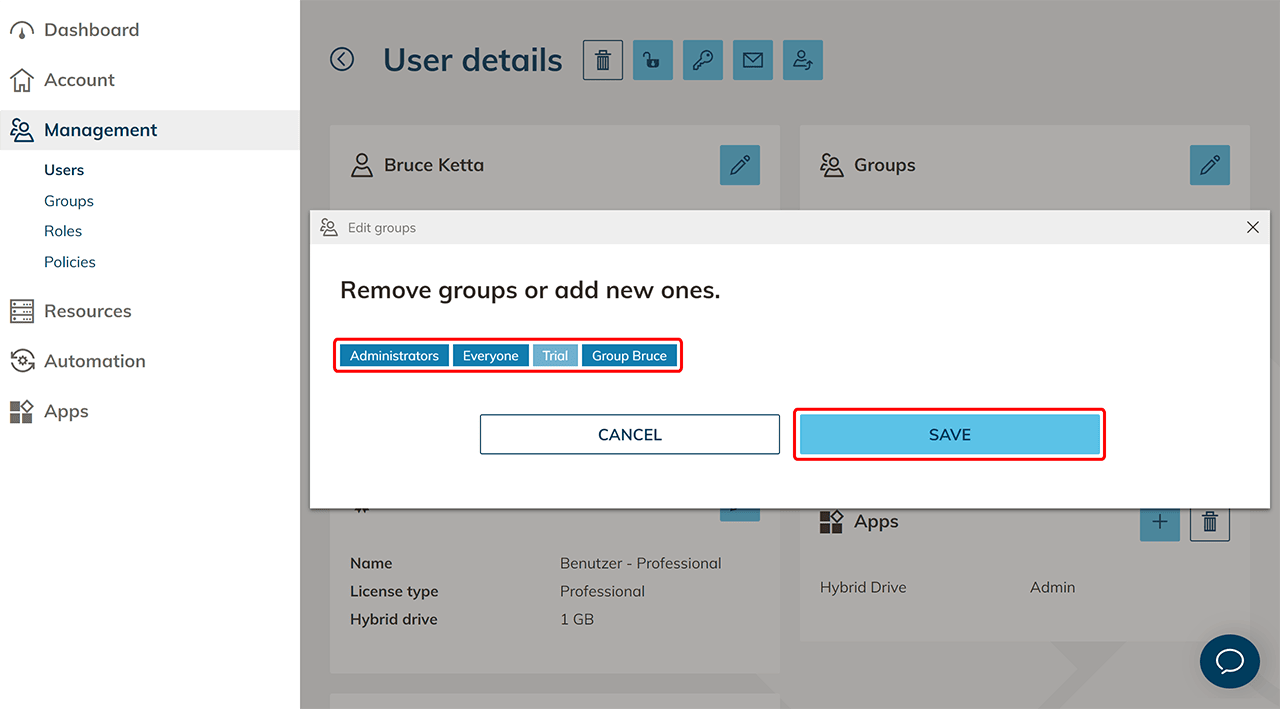Close the Edit groups dialog
This screenshot has height=709, width=1280.
pos(1253,228)
